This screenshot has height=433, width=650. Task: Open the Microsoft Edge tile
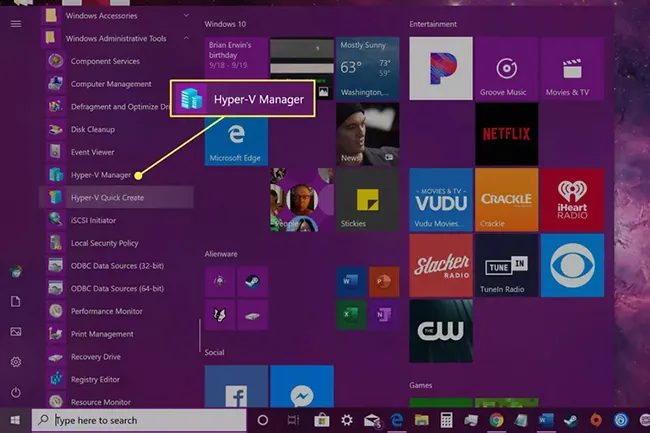[x=236, y=141]
